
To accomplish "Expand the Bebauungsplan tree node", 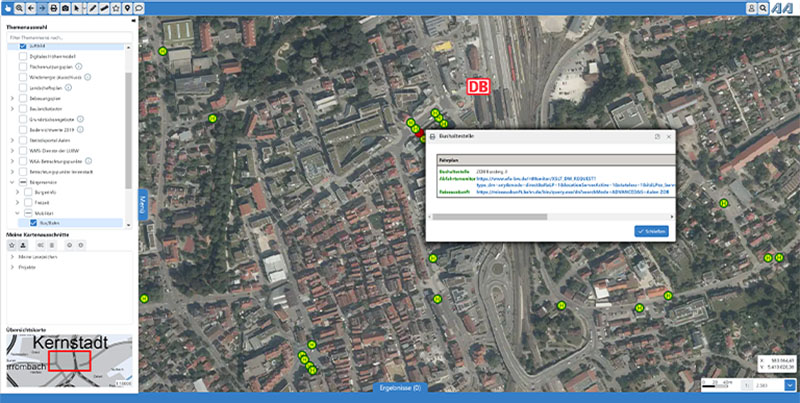I will coord(12,98).
